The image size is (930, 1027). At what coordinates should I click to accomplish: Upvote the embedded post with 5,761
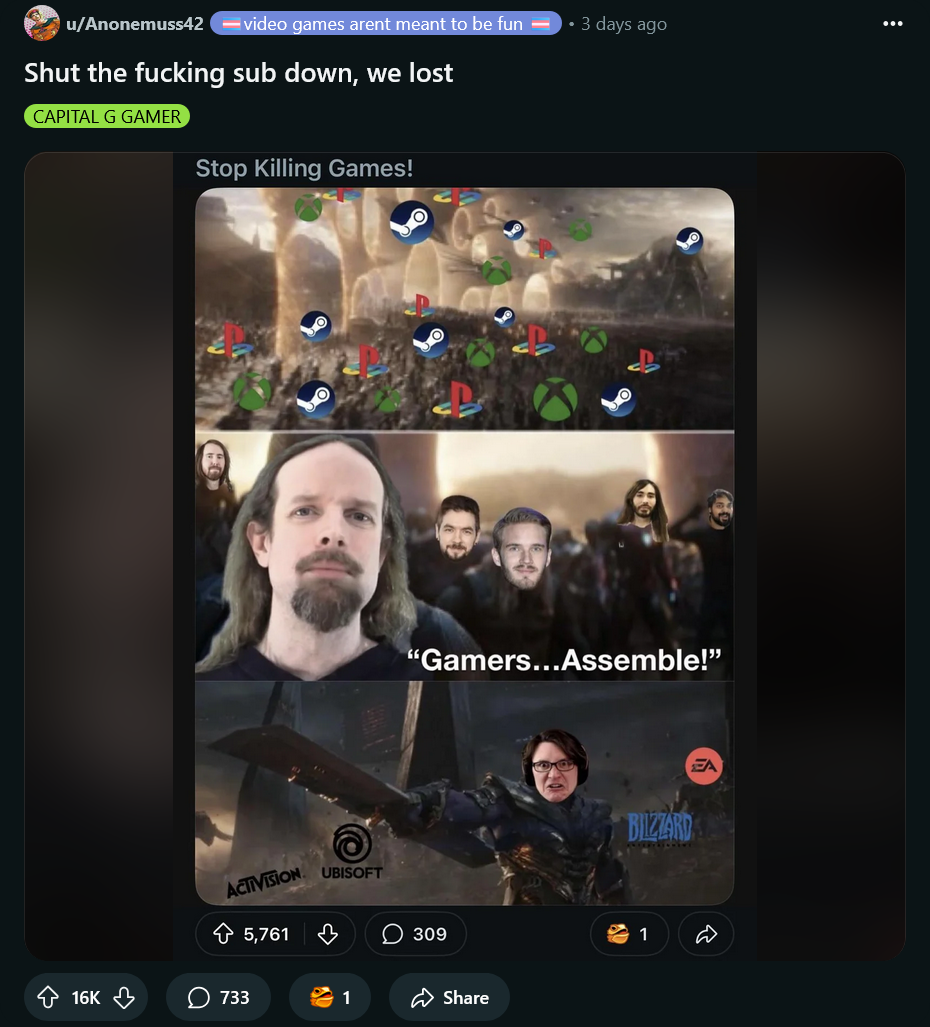point(223,934)
